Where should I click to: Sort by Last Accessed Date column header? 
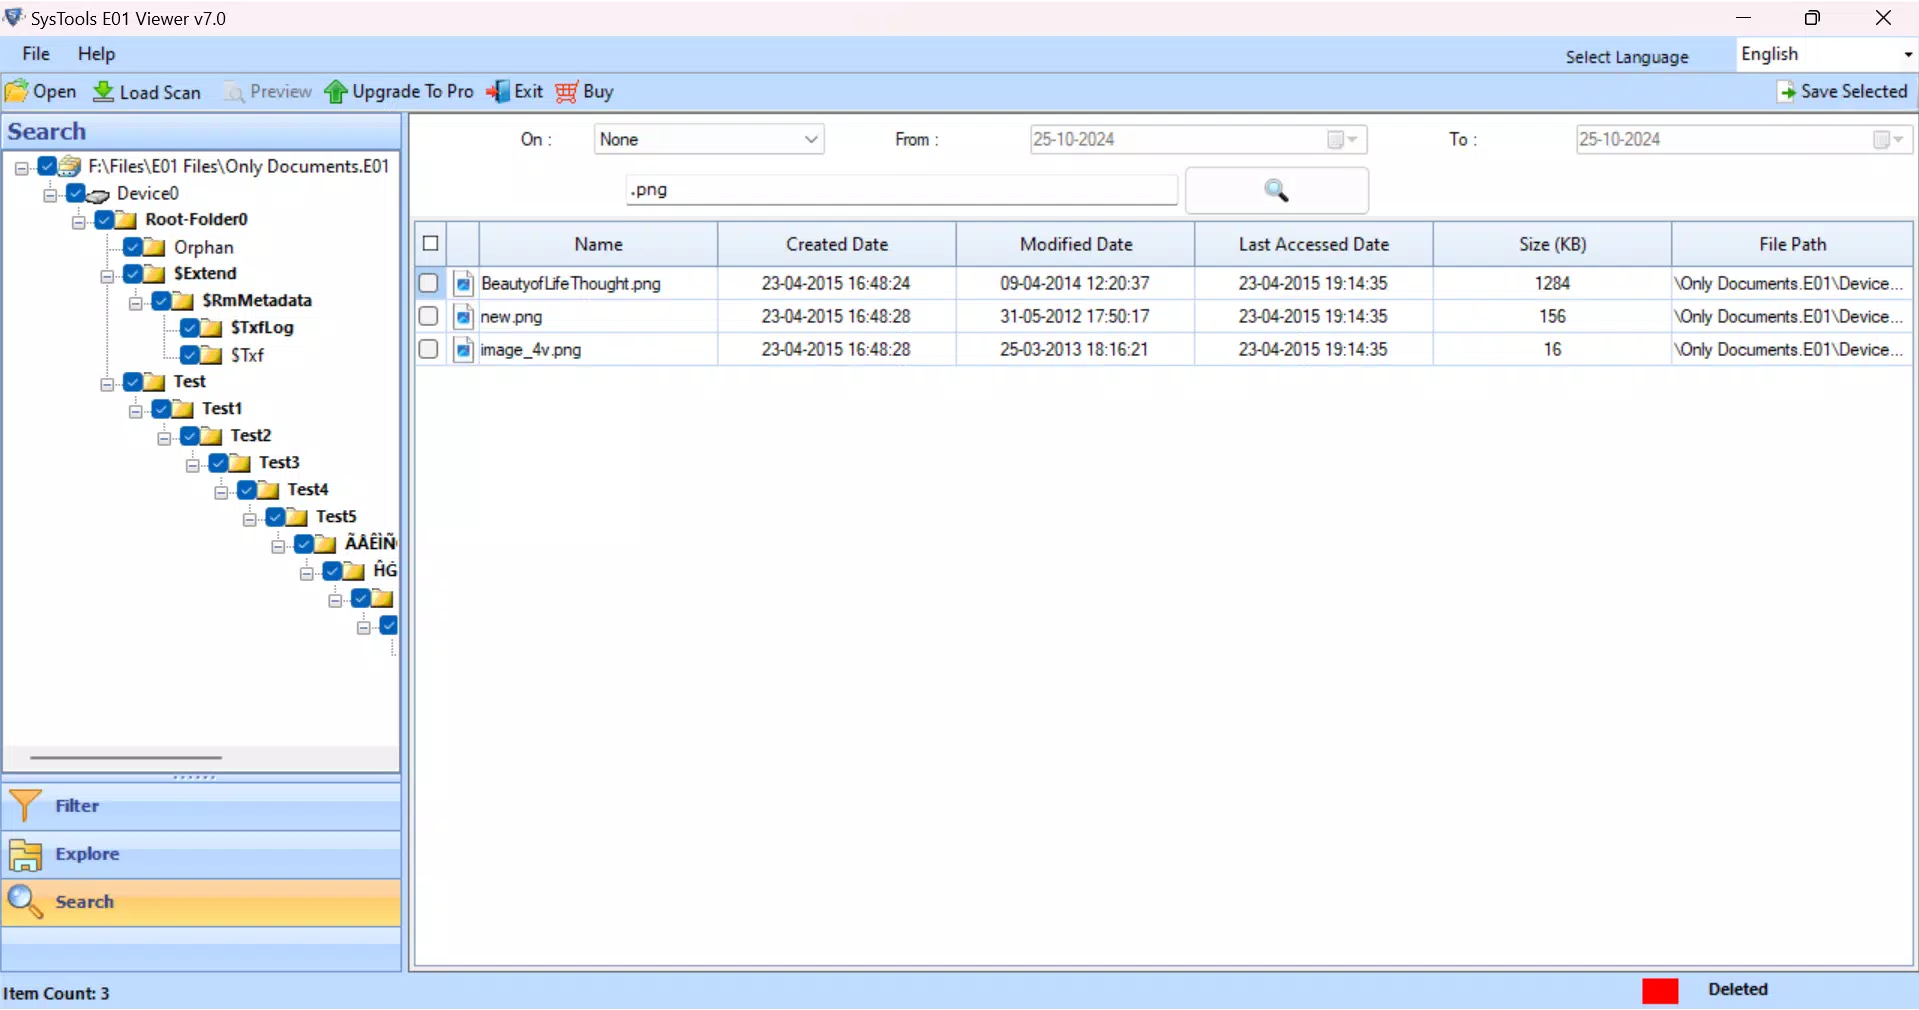(x=1314, y=244)
